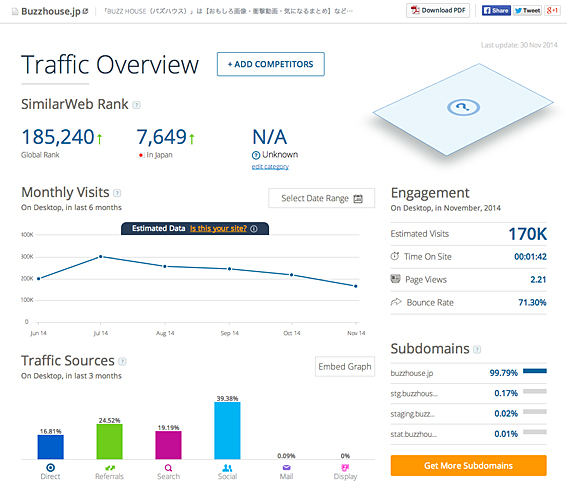The image size is (567, 489).
Task: Click the Referrals arrows icon
Action: [110, 468]
